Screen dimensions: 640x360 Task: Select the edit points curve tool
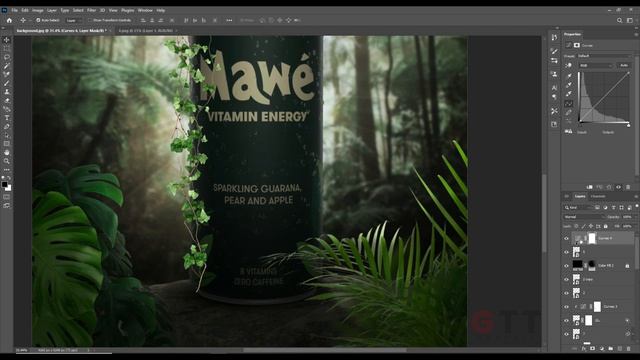click(x=569, y=103)
